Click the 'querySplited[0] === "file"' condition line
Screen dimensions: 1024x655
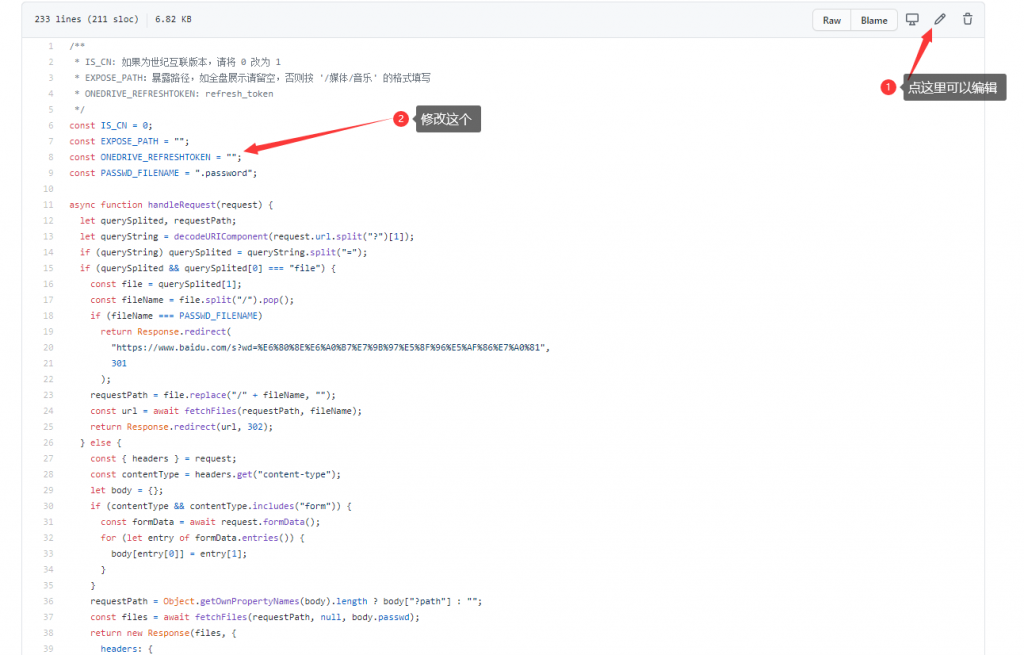pos(208,268)
